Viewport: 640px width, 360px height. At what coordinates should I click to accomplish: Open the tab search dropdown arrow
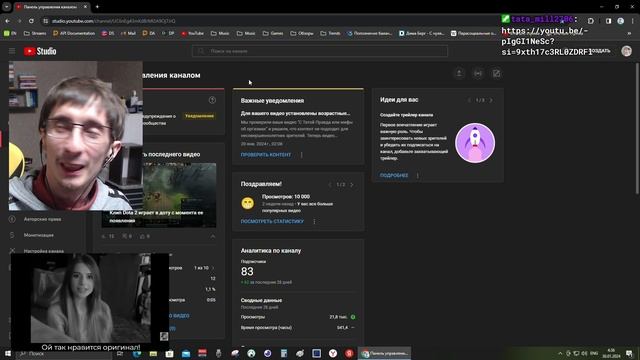point(7,7)
